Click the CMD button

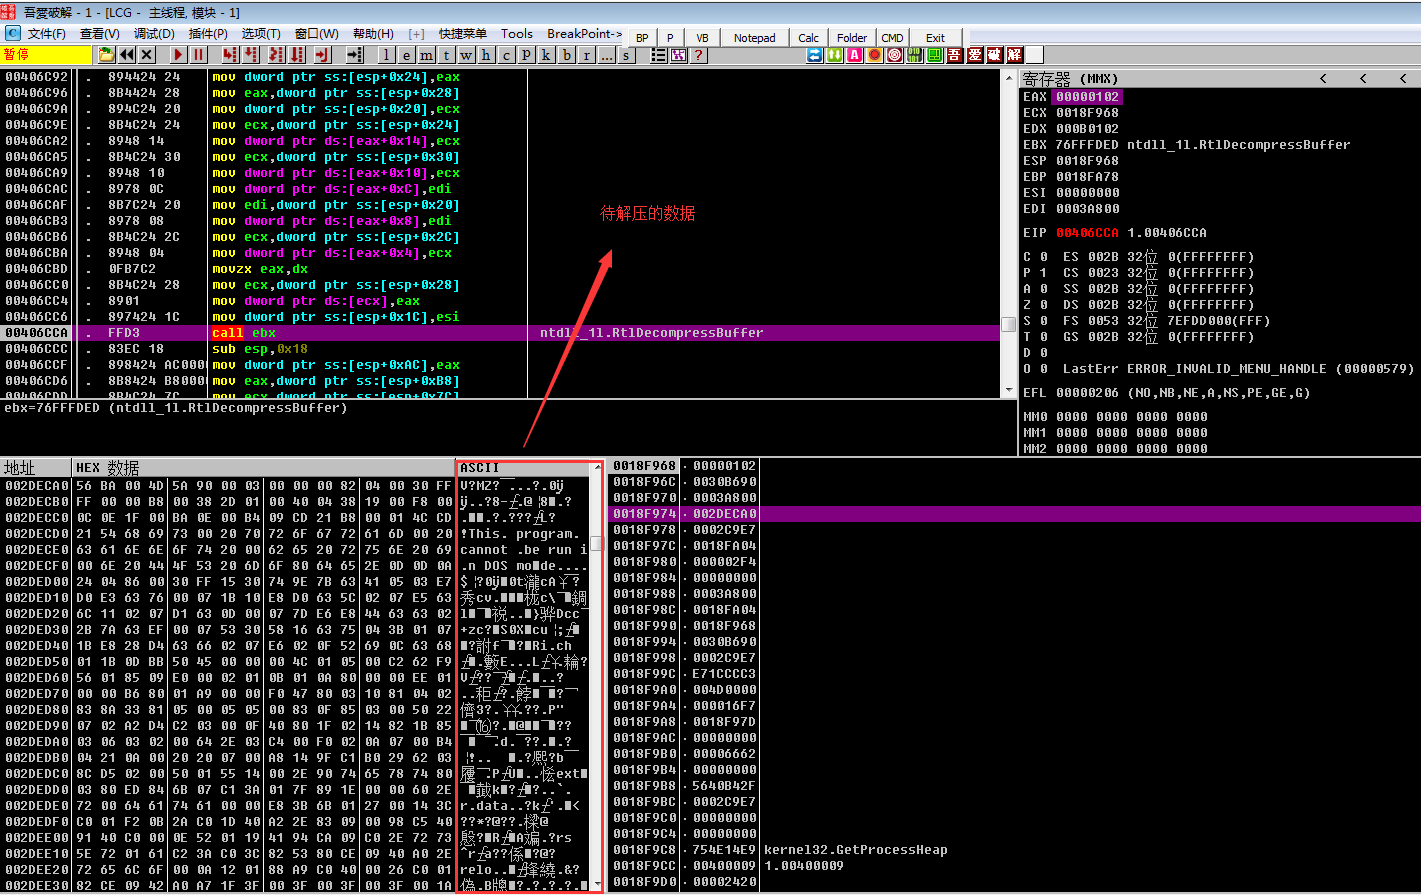tap(892, 38)
